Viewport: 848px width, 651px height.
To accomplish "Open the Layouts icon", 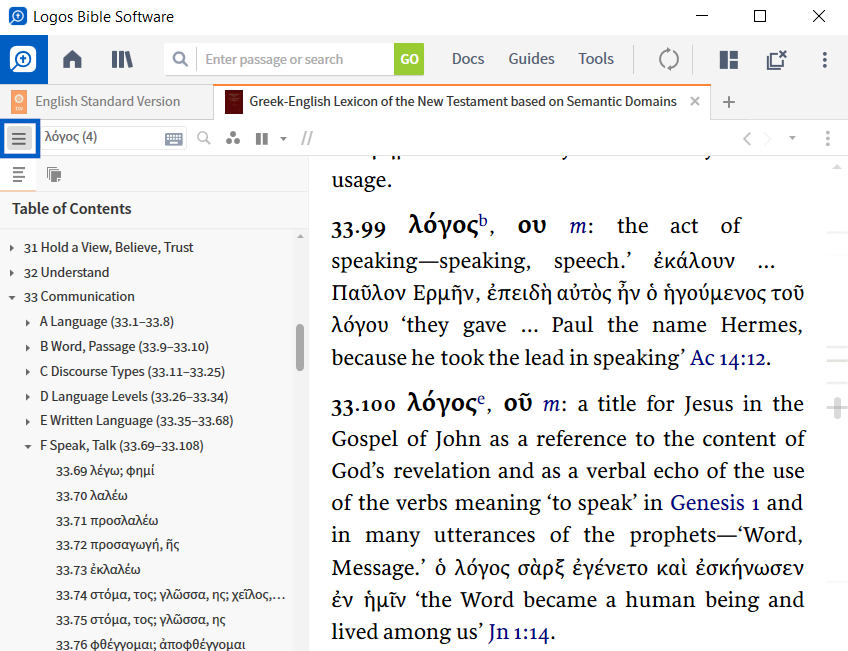I will [x=728, y=60].
